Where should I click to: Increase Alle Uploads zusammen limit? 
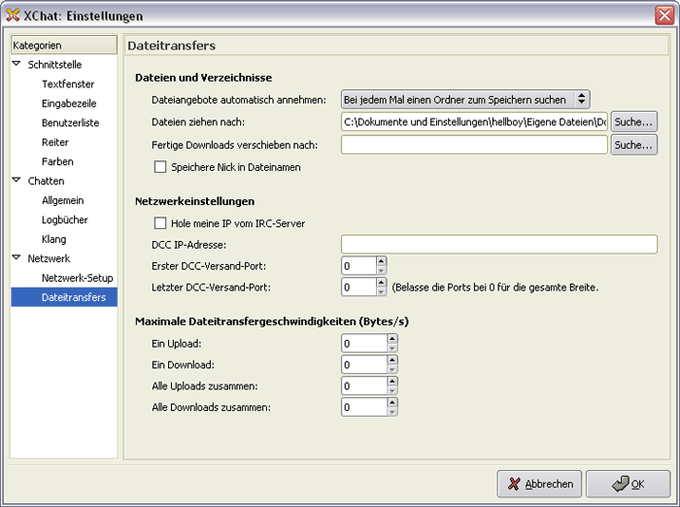(x=392, y=381)
